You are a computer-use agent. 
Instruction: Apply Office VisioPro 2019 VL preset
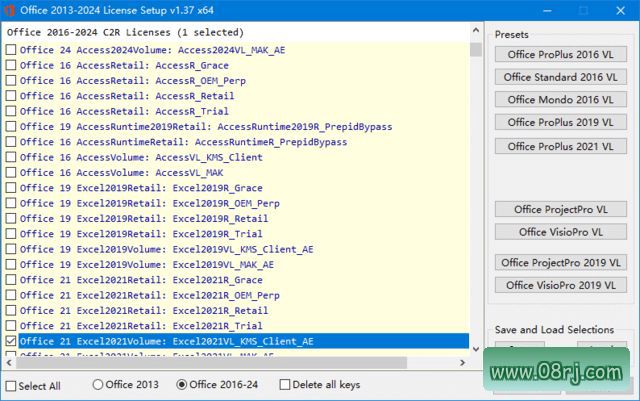[x=561, y=285]
